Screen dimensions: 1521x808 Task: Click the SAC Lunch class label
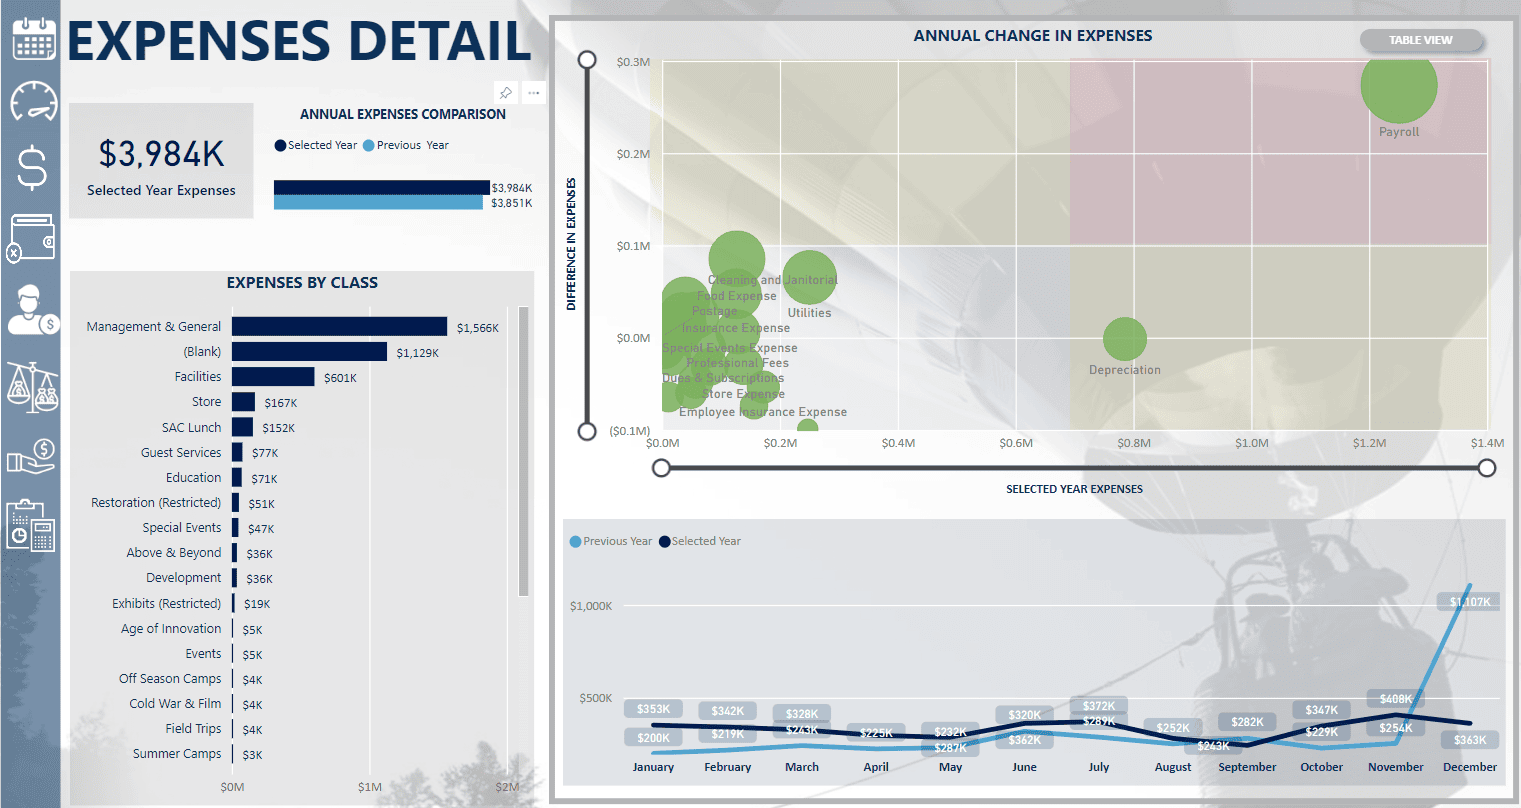[x=192, y=427]
